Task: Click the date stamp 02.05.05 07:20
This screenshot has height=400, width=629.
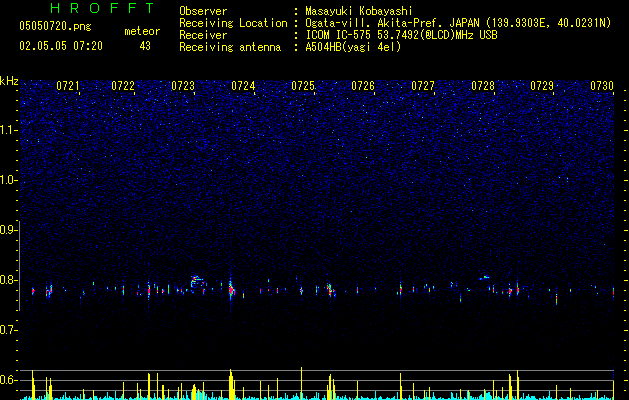Action: (x=61, y=46)
